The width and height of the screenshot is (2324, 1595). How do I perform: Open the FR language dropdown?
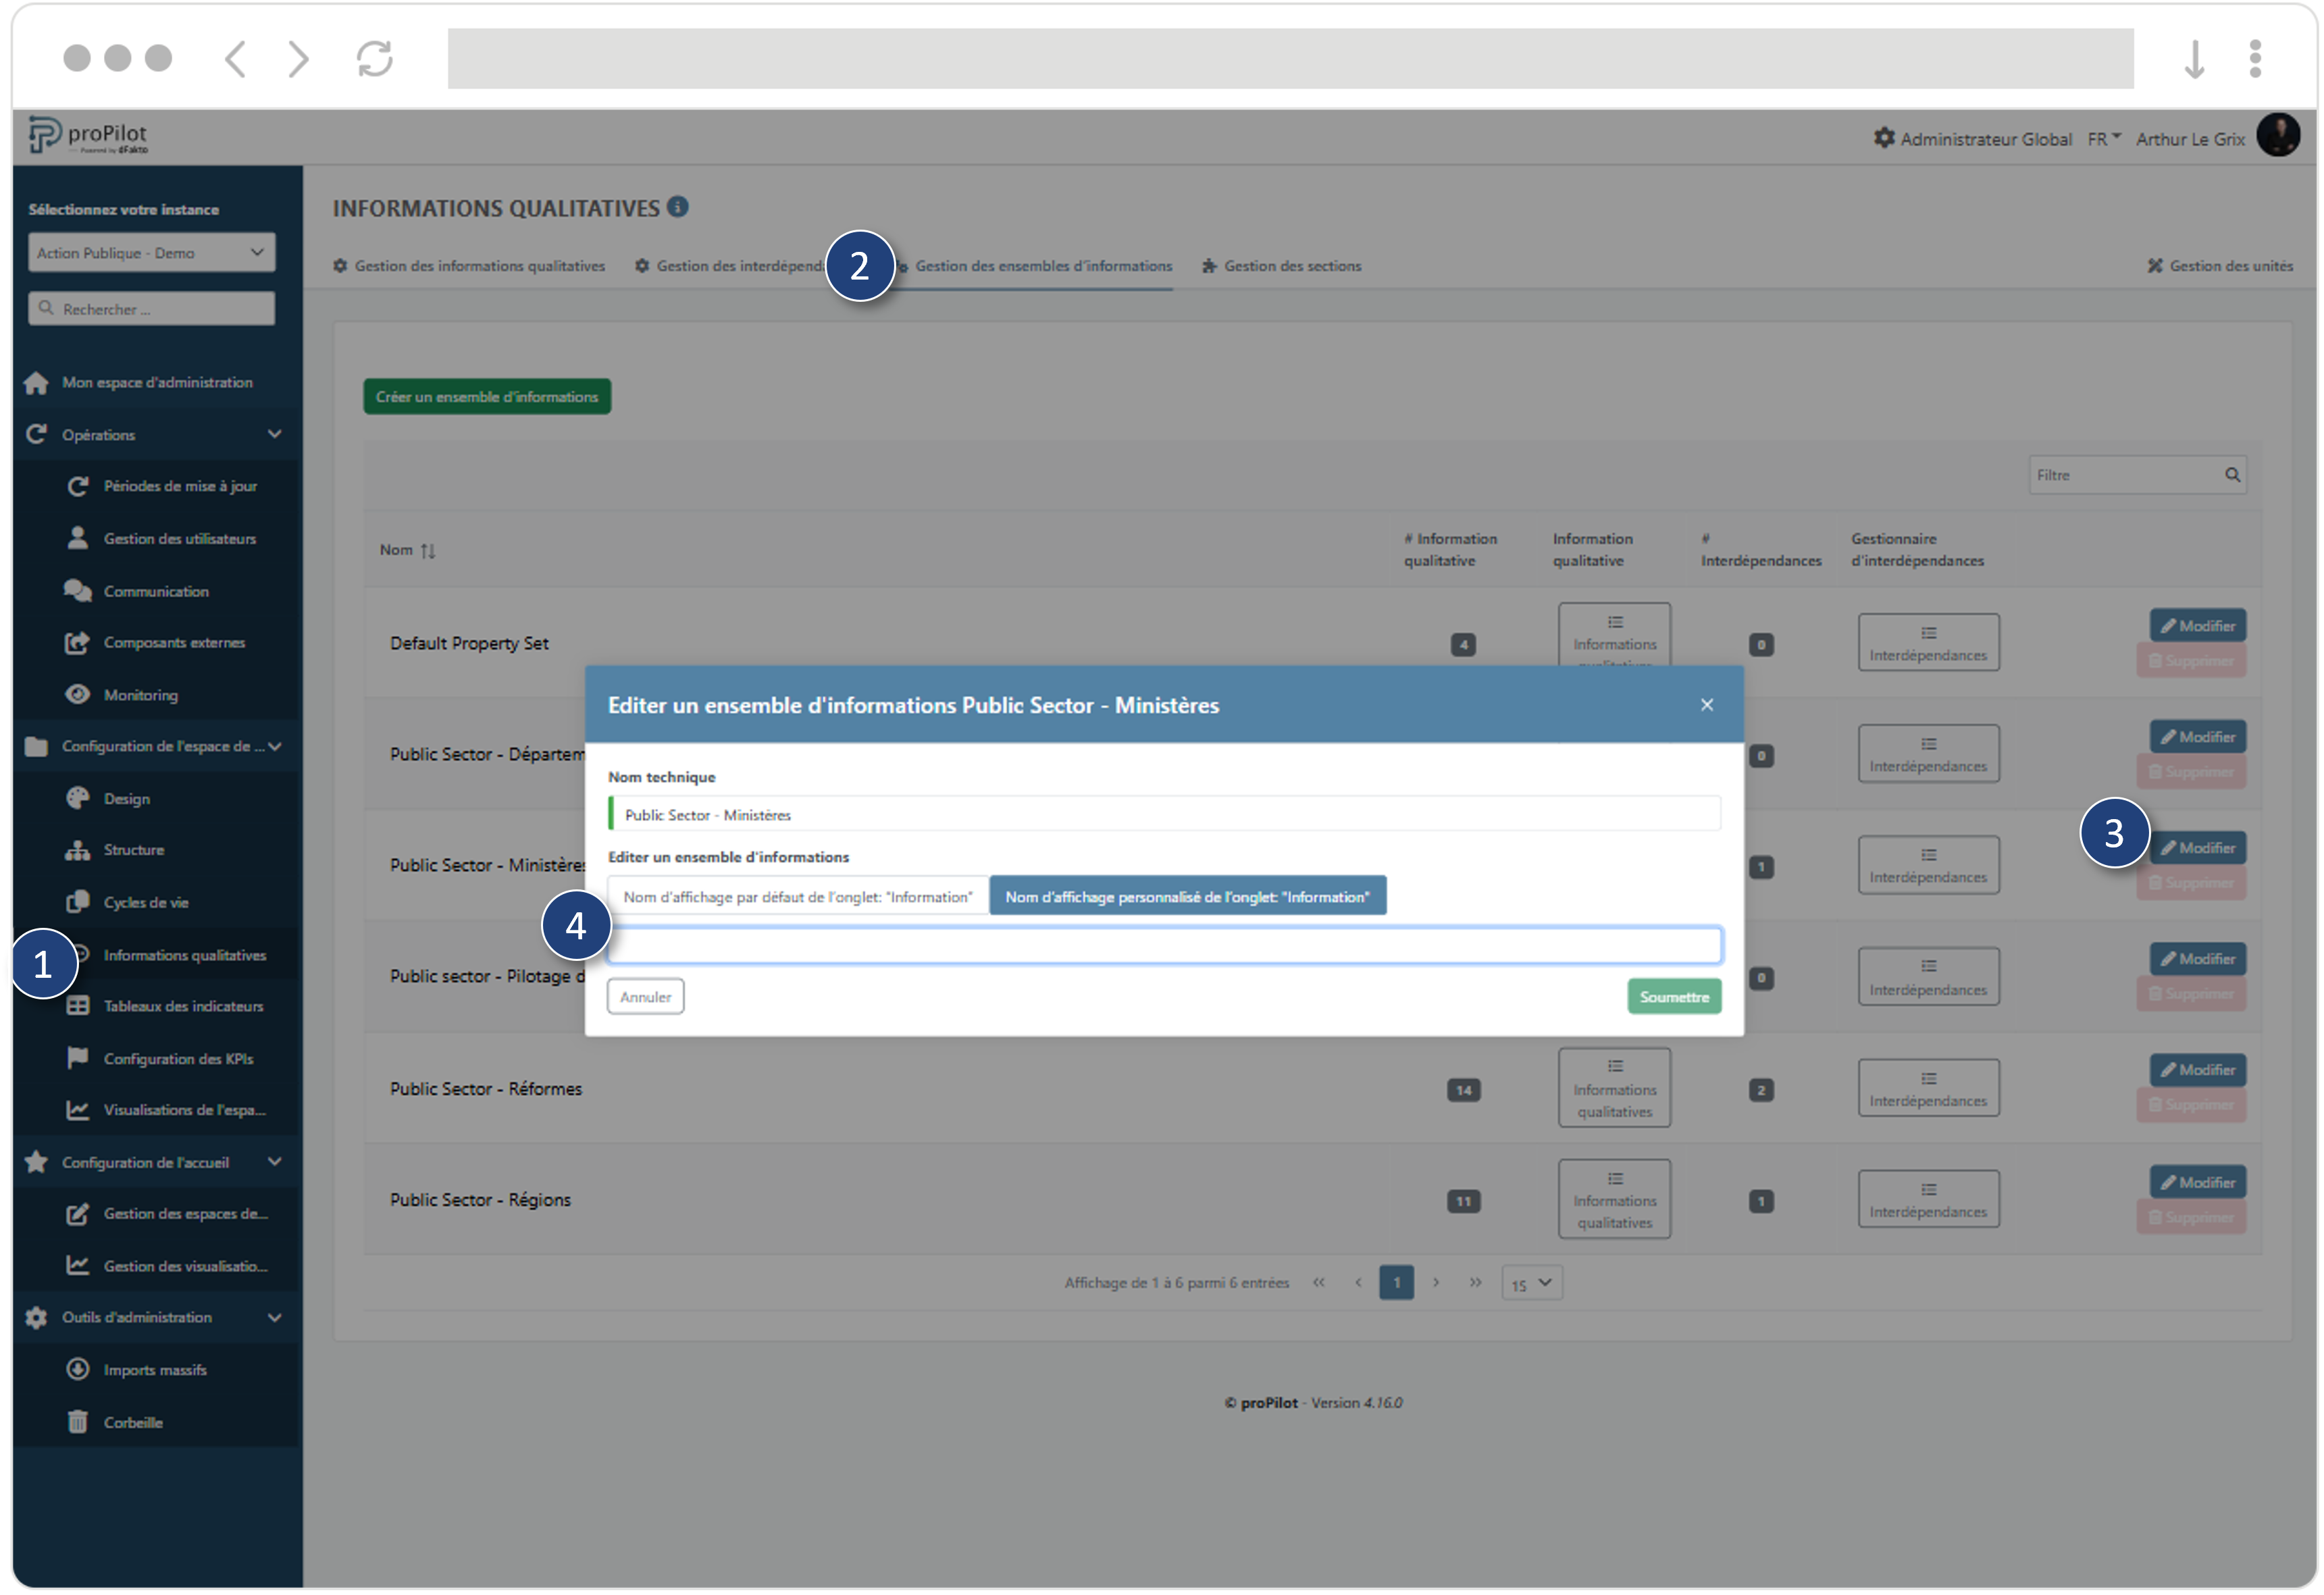coord(2103,139)
